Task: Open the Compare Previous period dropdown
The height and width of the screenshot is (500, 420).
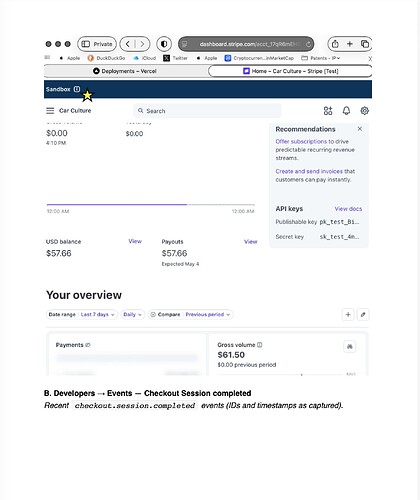Action: 190,314
